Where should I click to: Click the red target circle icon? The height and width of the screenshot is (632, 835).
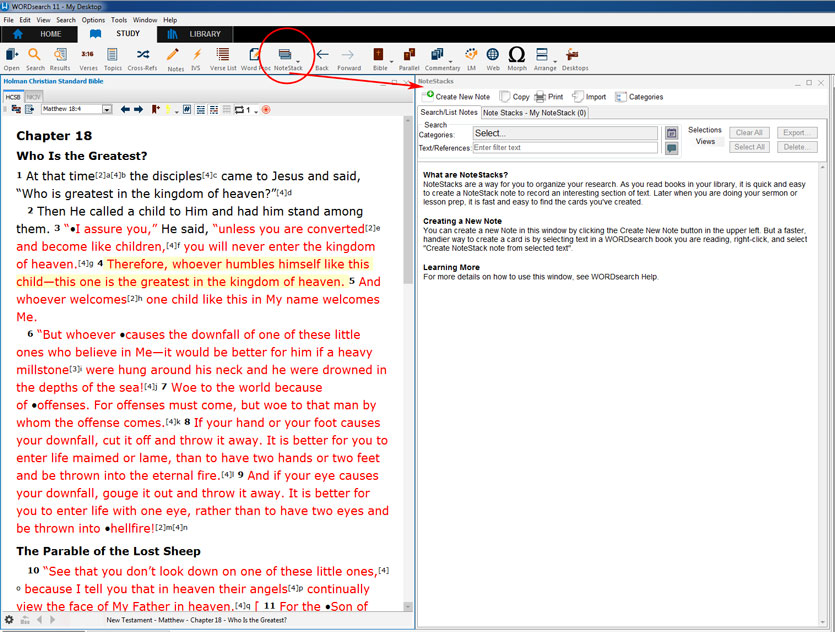(266, 109)
